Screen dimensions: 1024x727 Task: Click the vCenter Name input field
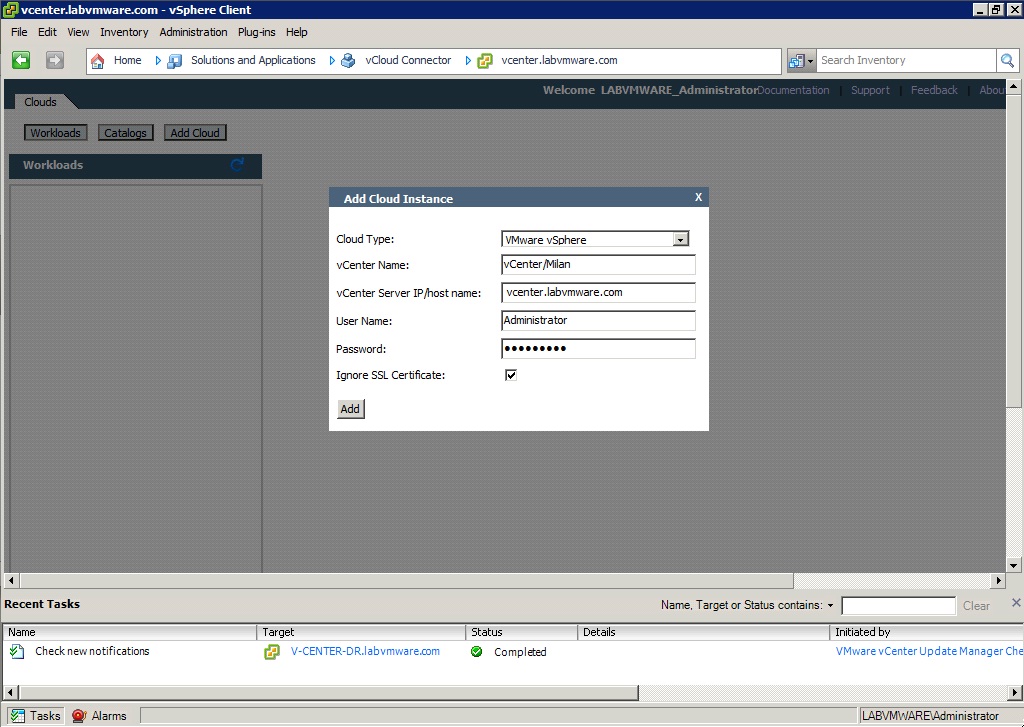click(x=598, y=265)
